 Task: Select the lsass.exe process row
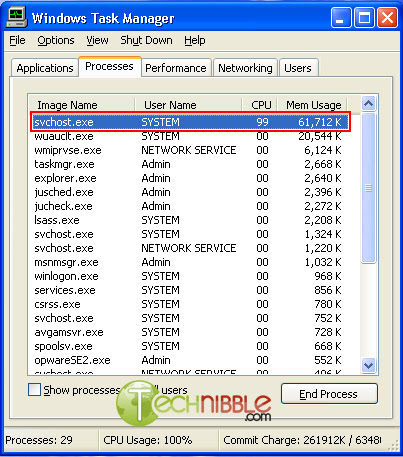tap(190, 220)
